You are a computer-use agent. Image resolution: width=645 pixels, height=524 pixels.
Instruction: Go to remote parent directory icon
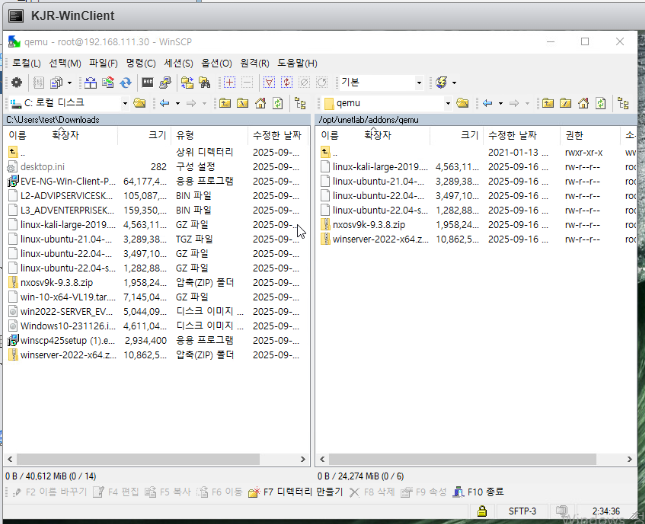(548, 103)
